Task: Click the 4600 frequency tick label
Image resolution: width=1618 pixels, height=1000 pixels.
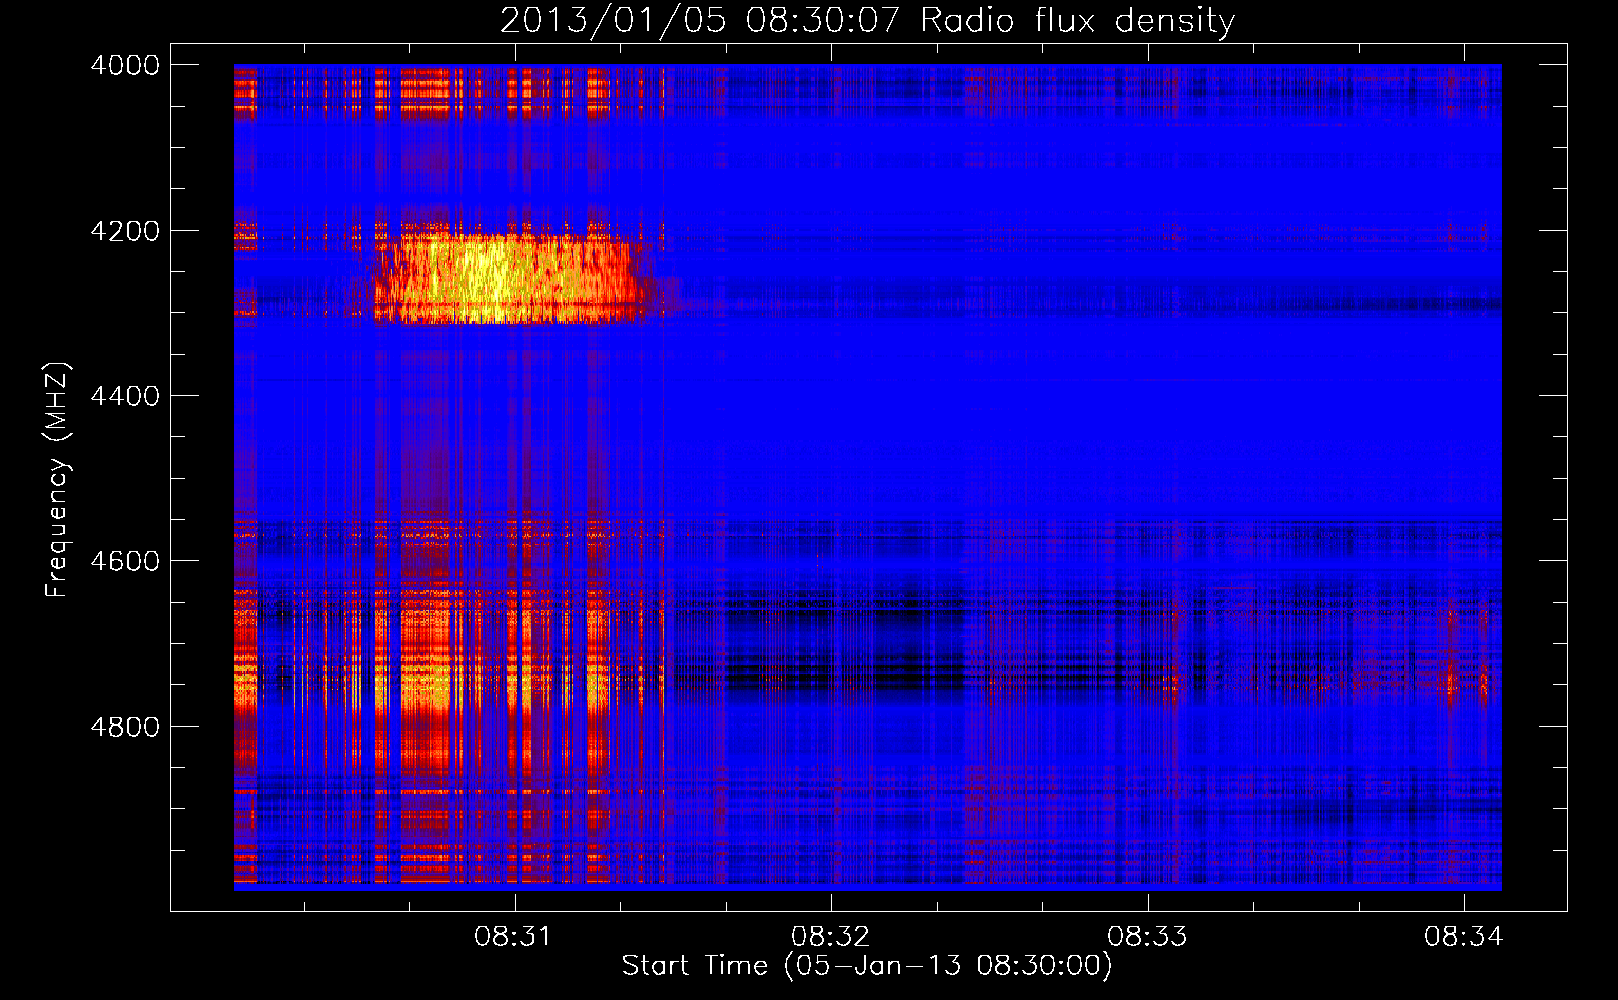Action: [125, 561]
